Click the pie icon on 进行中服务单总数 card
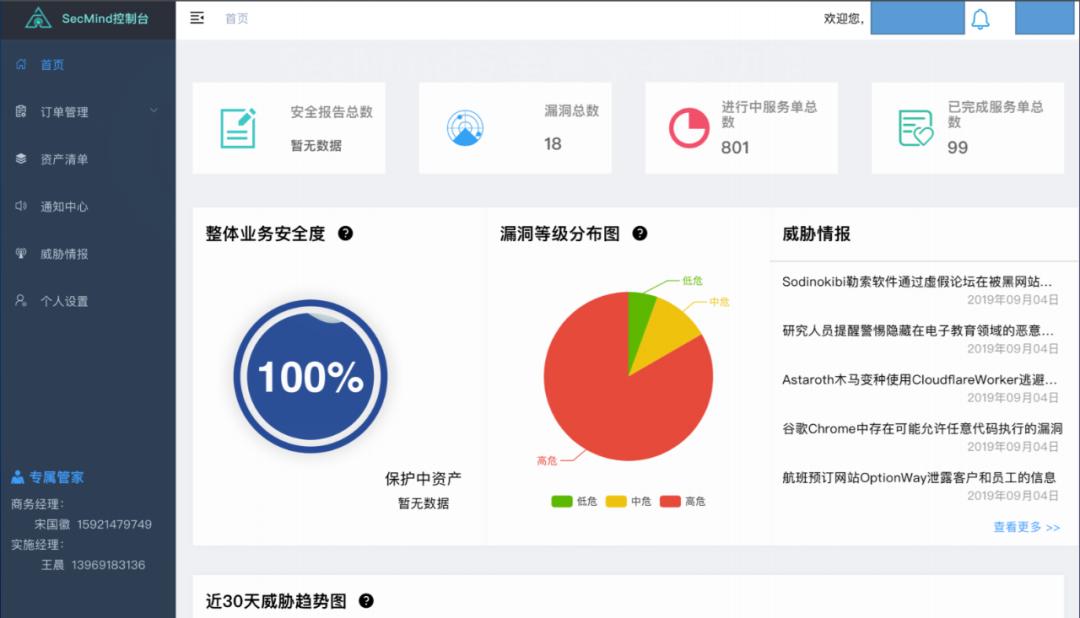1080x618 pixels. [x=690, y=128]
